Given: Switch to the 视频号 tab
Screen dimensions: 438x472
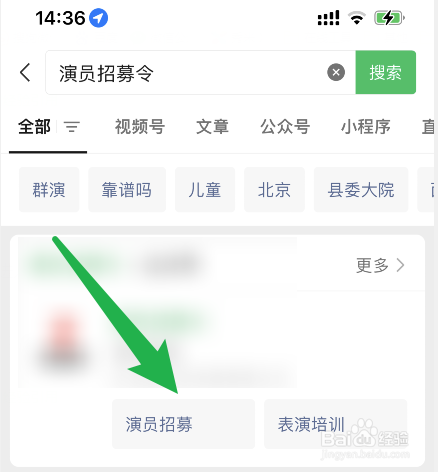Looking at the screenshot, I should click(x=140, y=127).
